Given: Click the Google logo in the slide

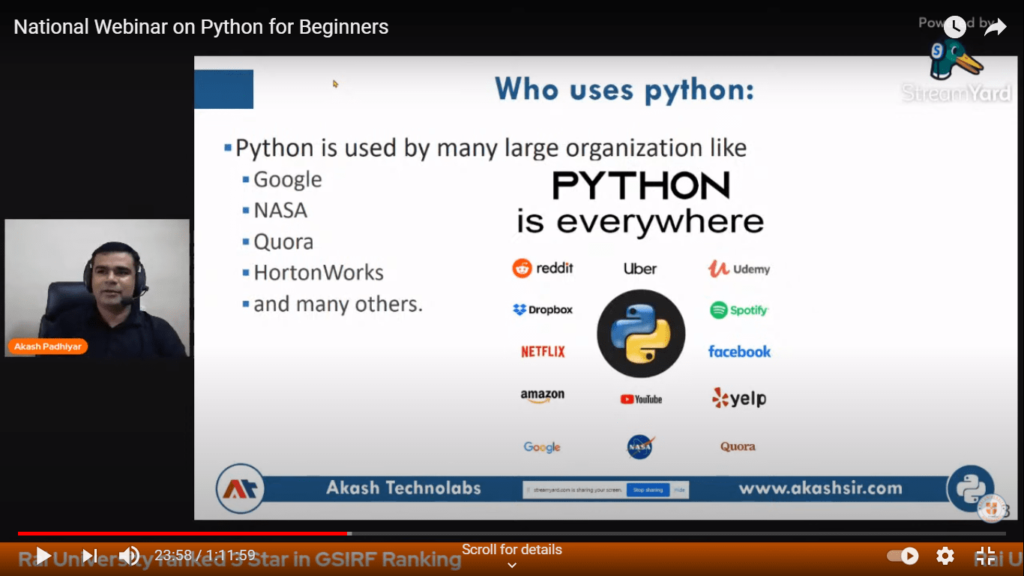Looking at the screenshot, I should coord(542,447).
